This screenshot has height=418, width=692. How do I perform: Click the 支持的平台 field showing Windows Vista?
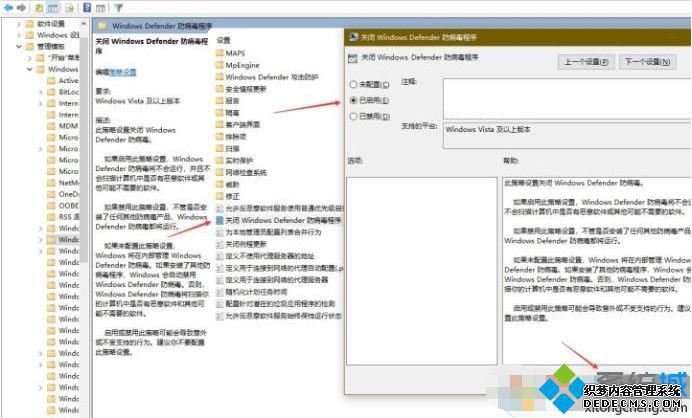pyautogui.click(x=567, y=136)
